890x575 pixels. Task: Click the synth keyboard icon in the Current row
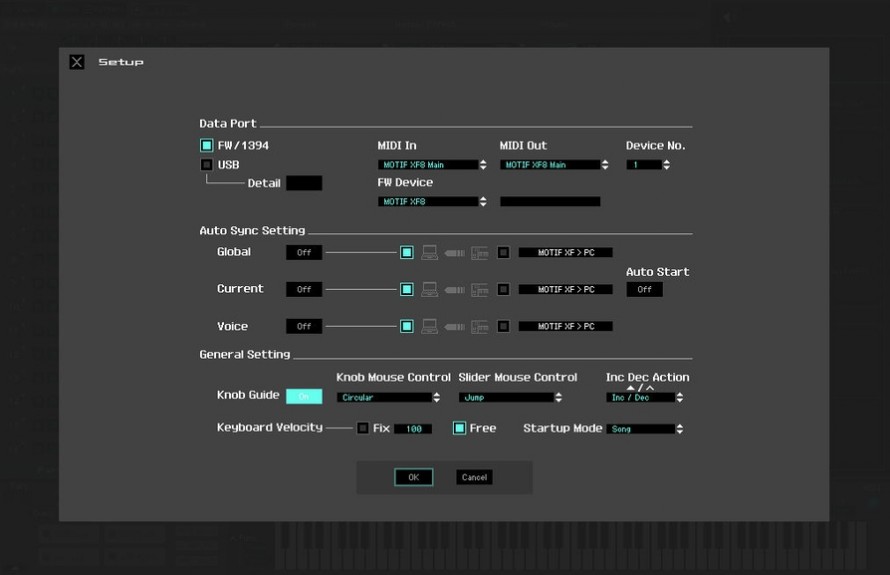point(480,290)
